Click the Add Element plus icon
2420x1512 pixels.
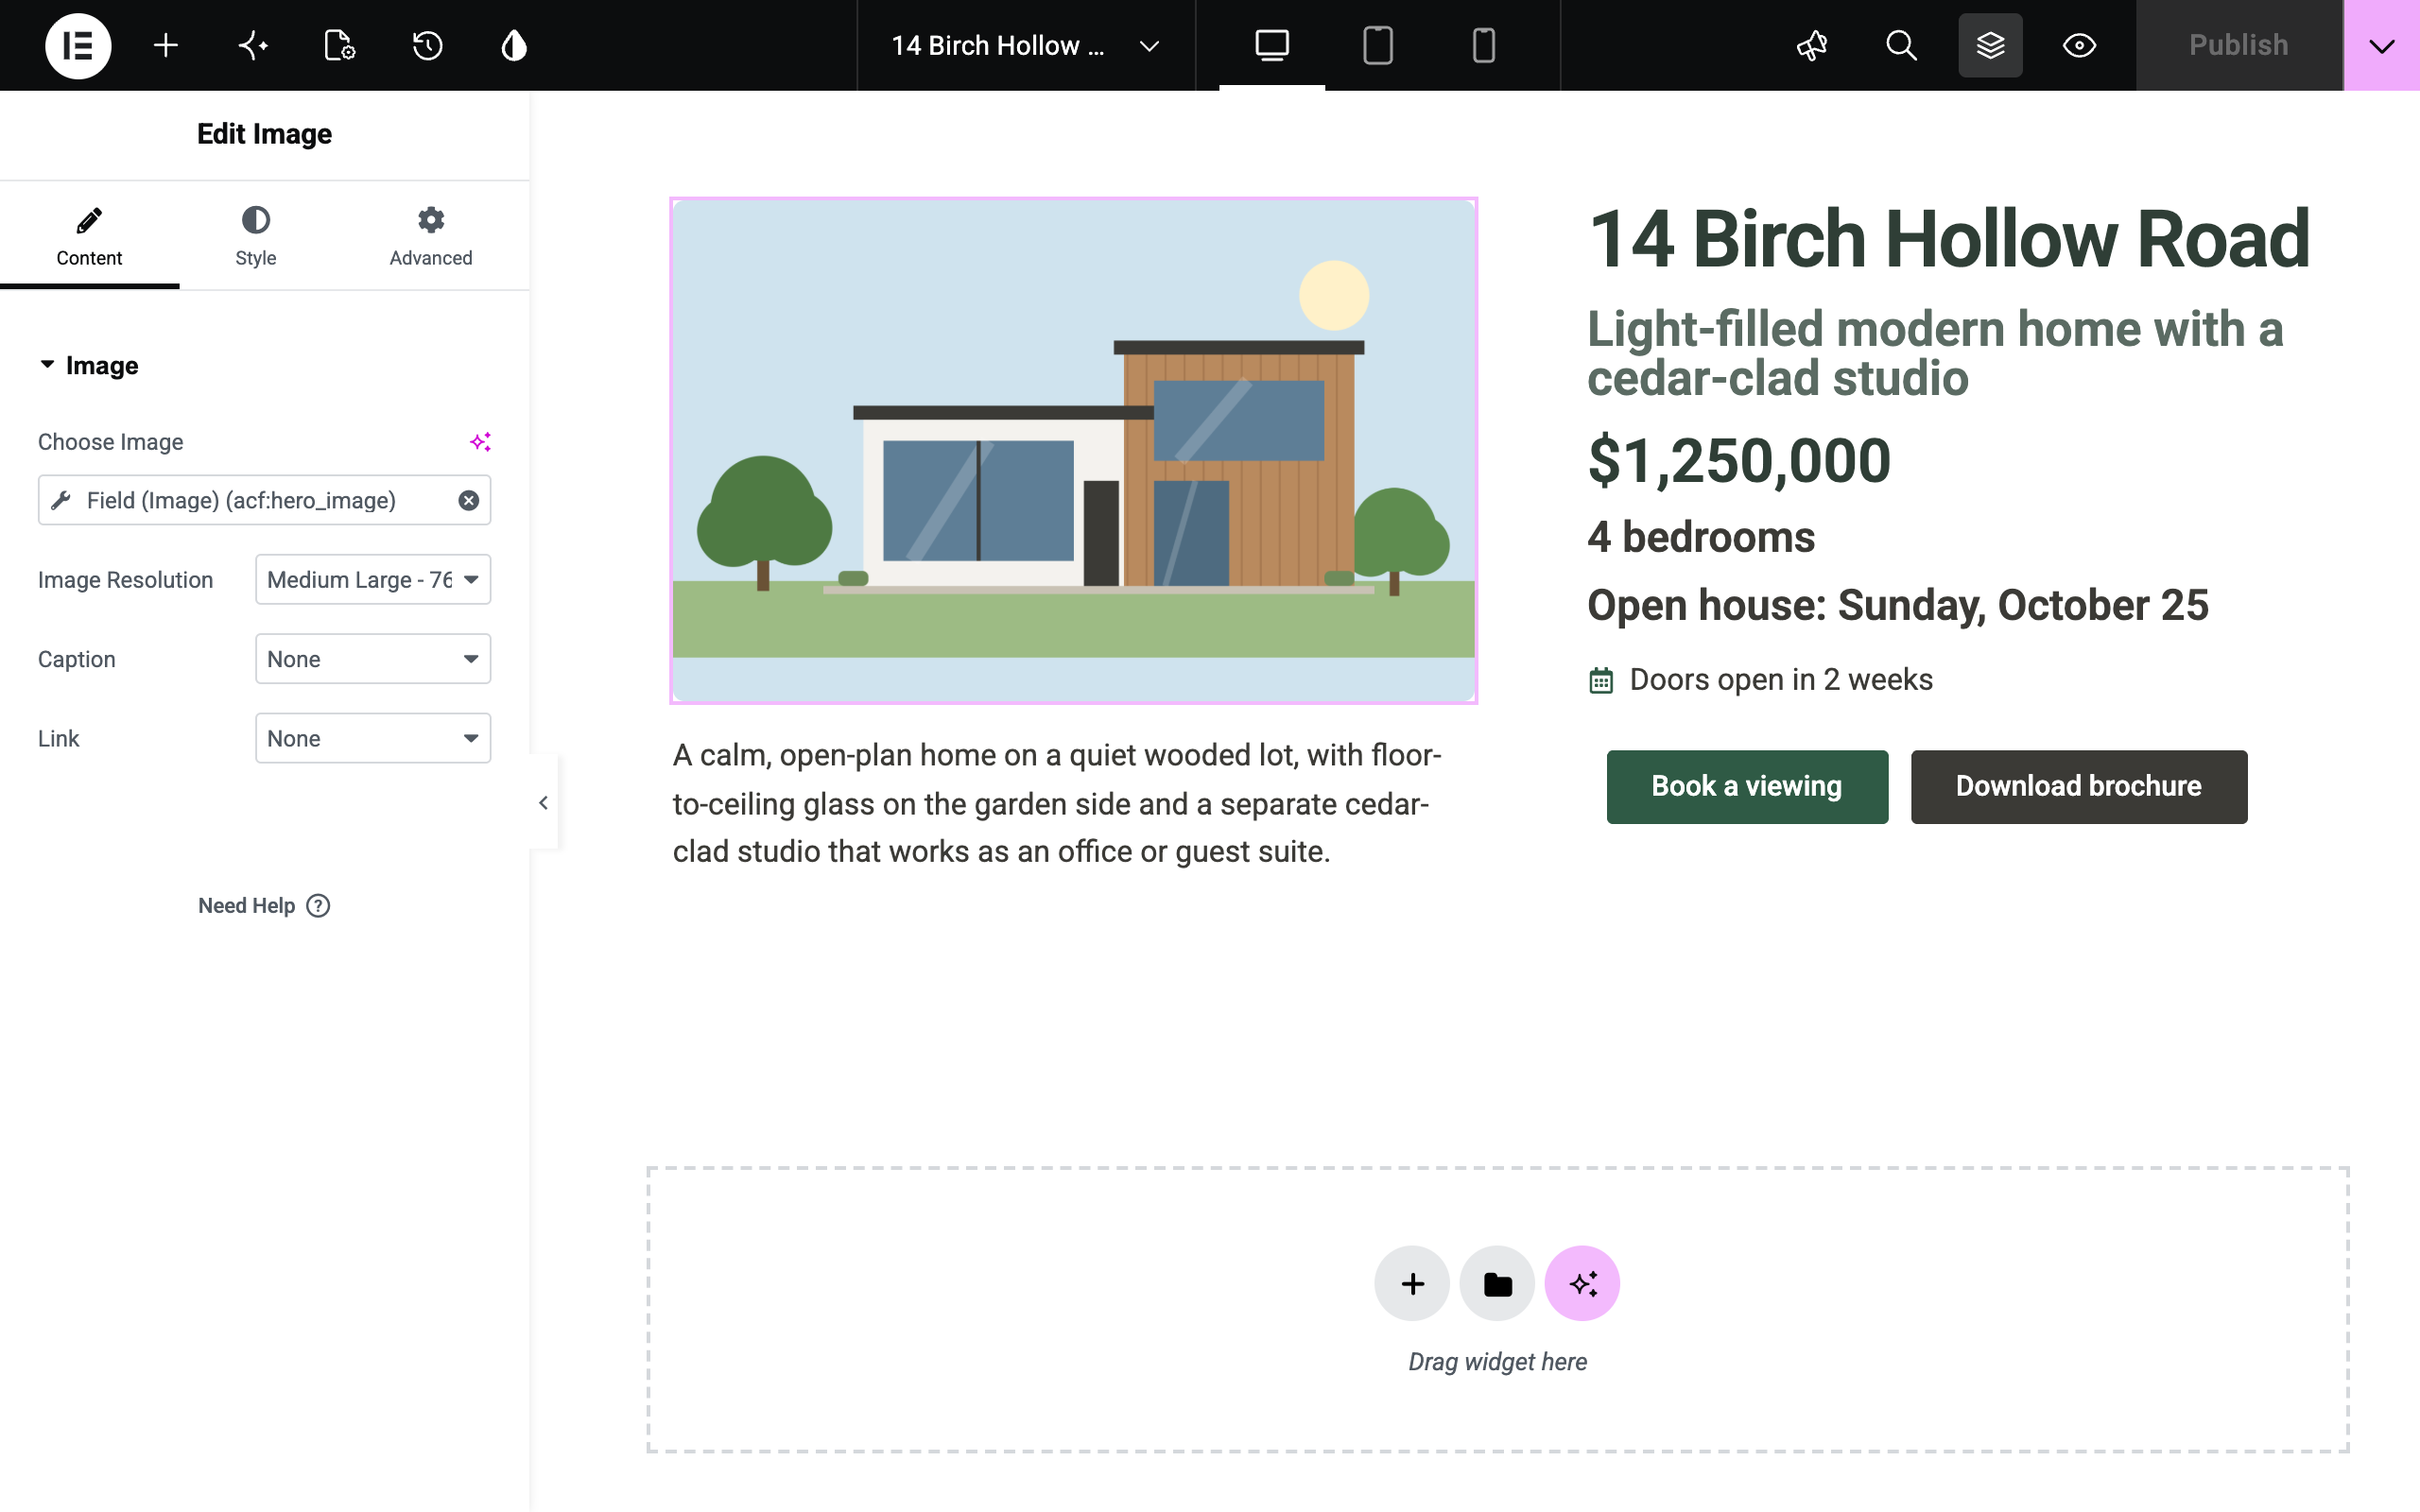click(x=166, y=45)
